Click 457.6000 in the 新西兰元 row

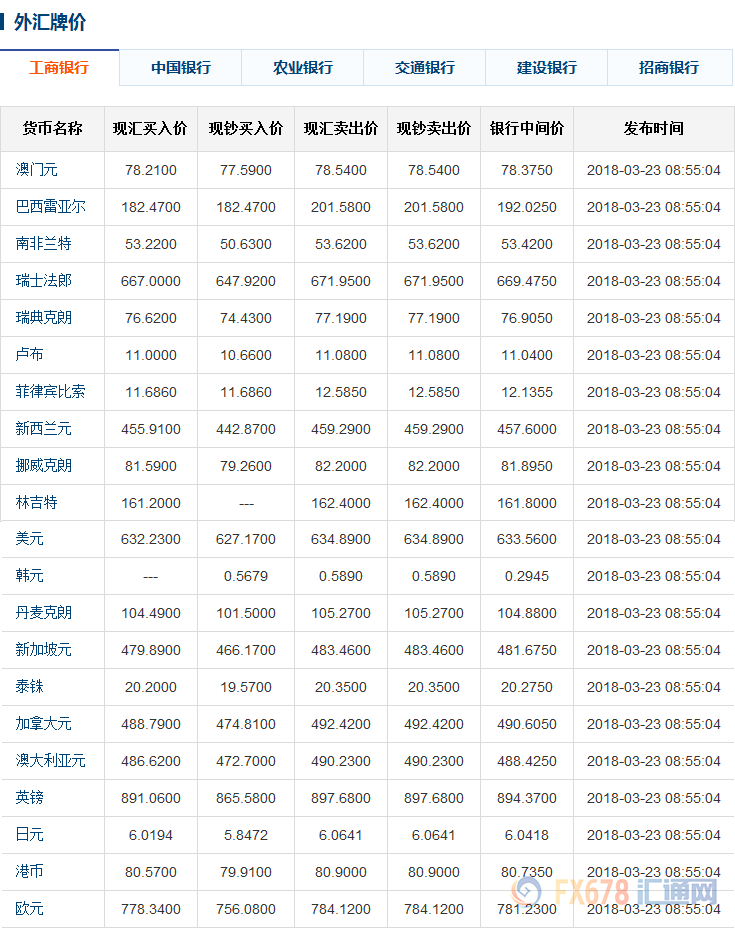527,430
